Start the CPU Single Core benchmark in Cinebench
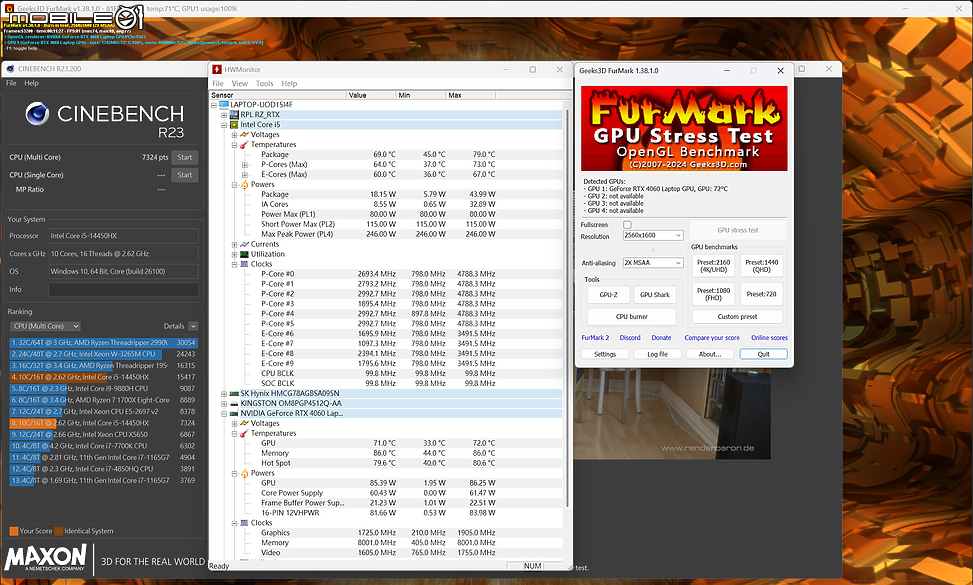 185,175
